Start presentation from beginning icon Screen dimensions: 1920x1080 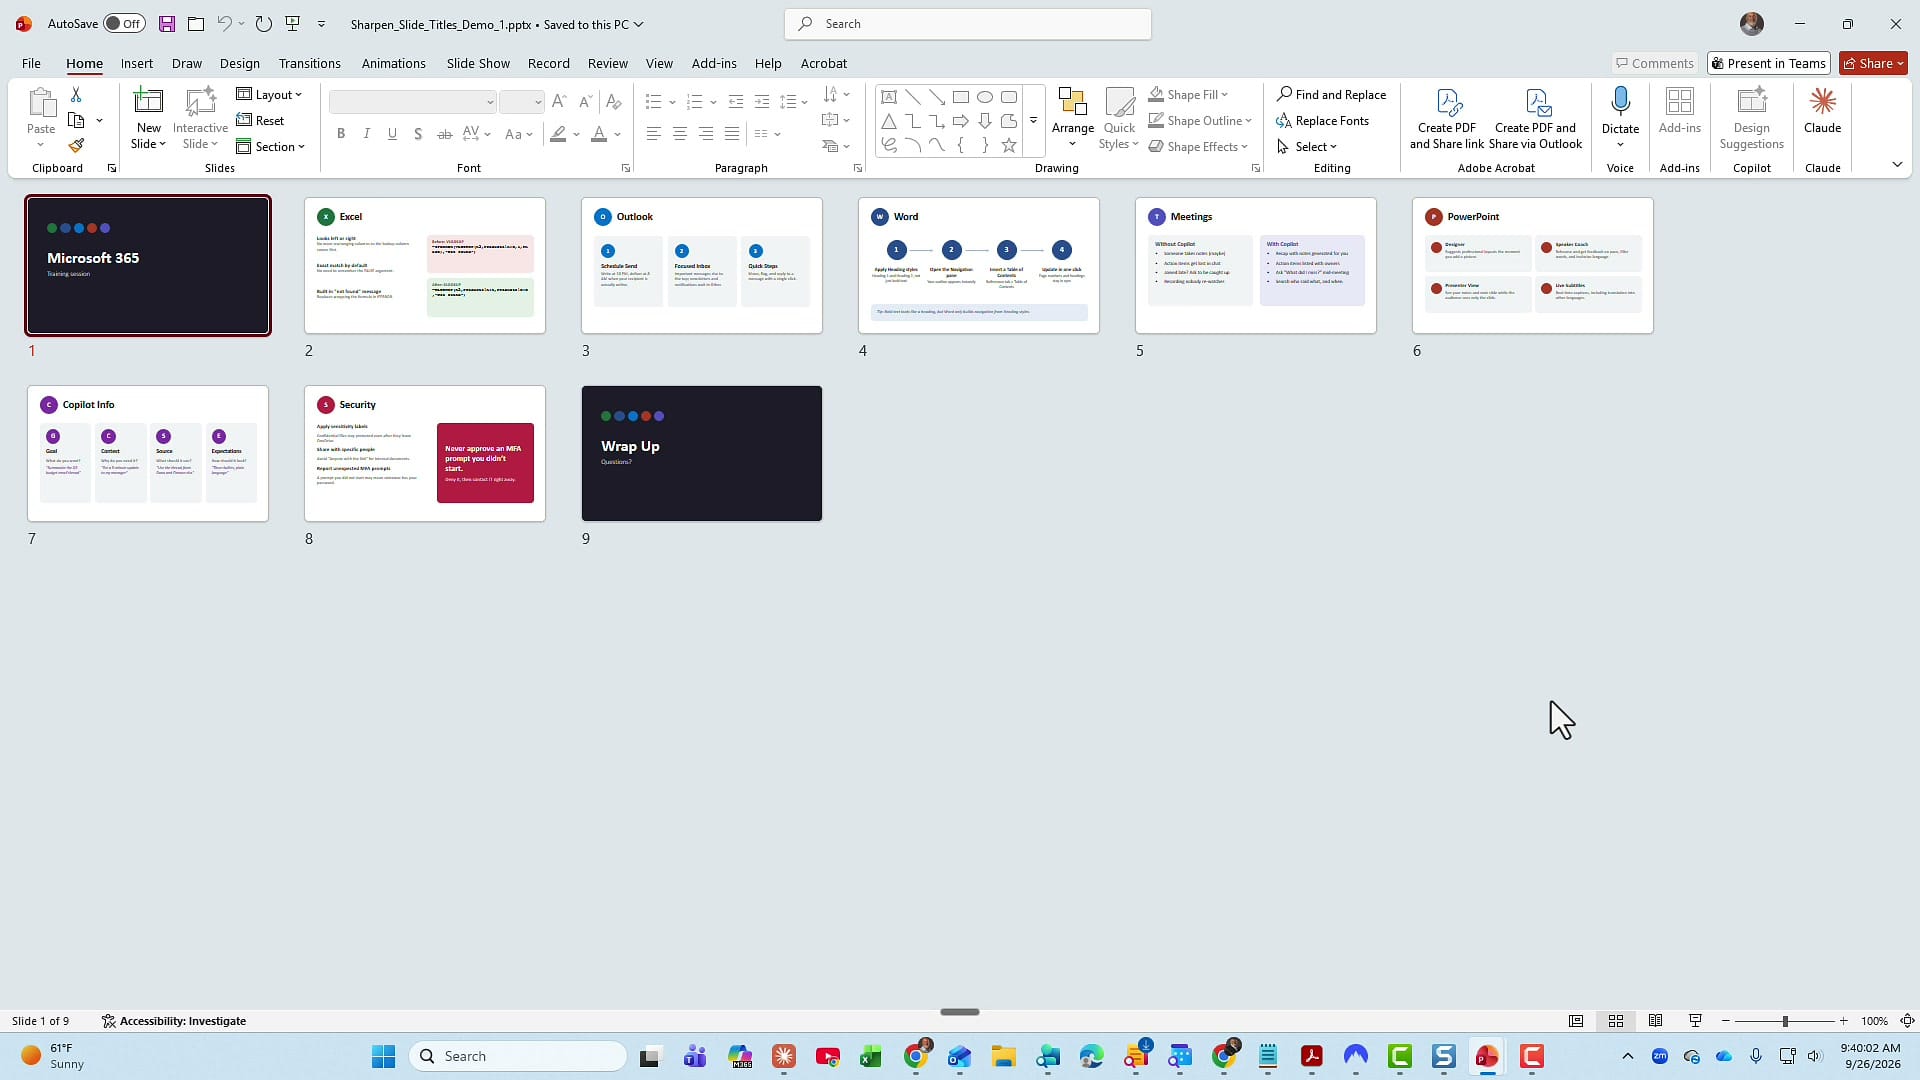click(293, 24)
